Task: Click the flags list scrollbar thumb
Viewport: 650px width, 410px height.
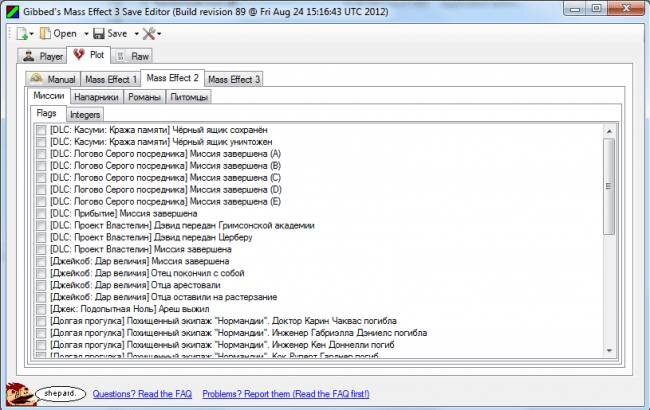Action: pyautogui.click(x=609, y=187)
